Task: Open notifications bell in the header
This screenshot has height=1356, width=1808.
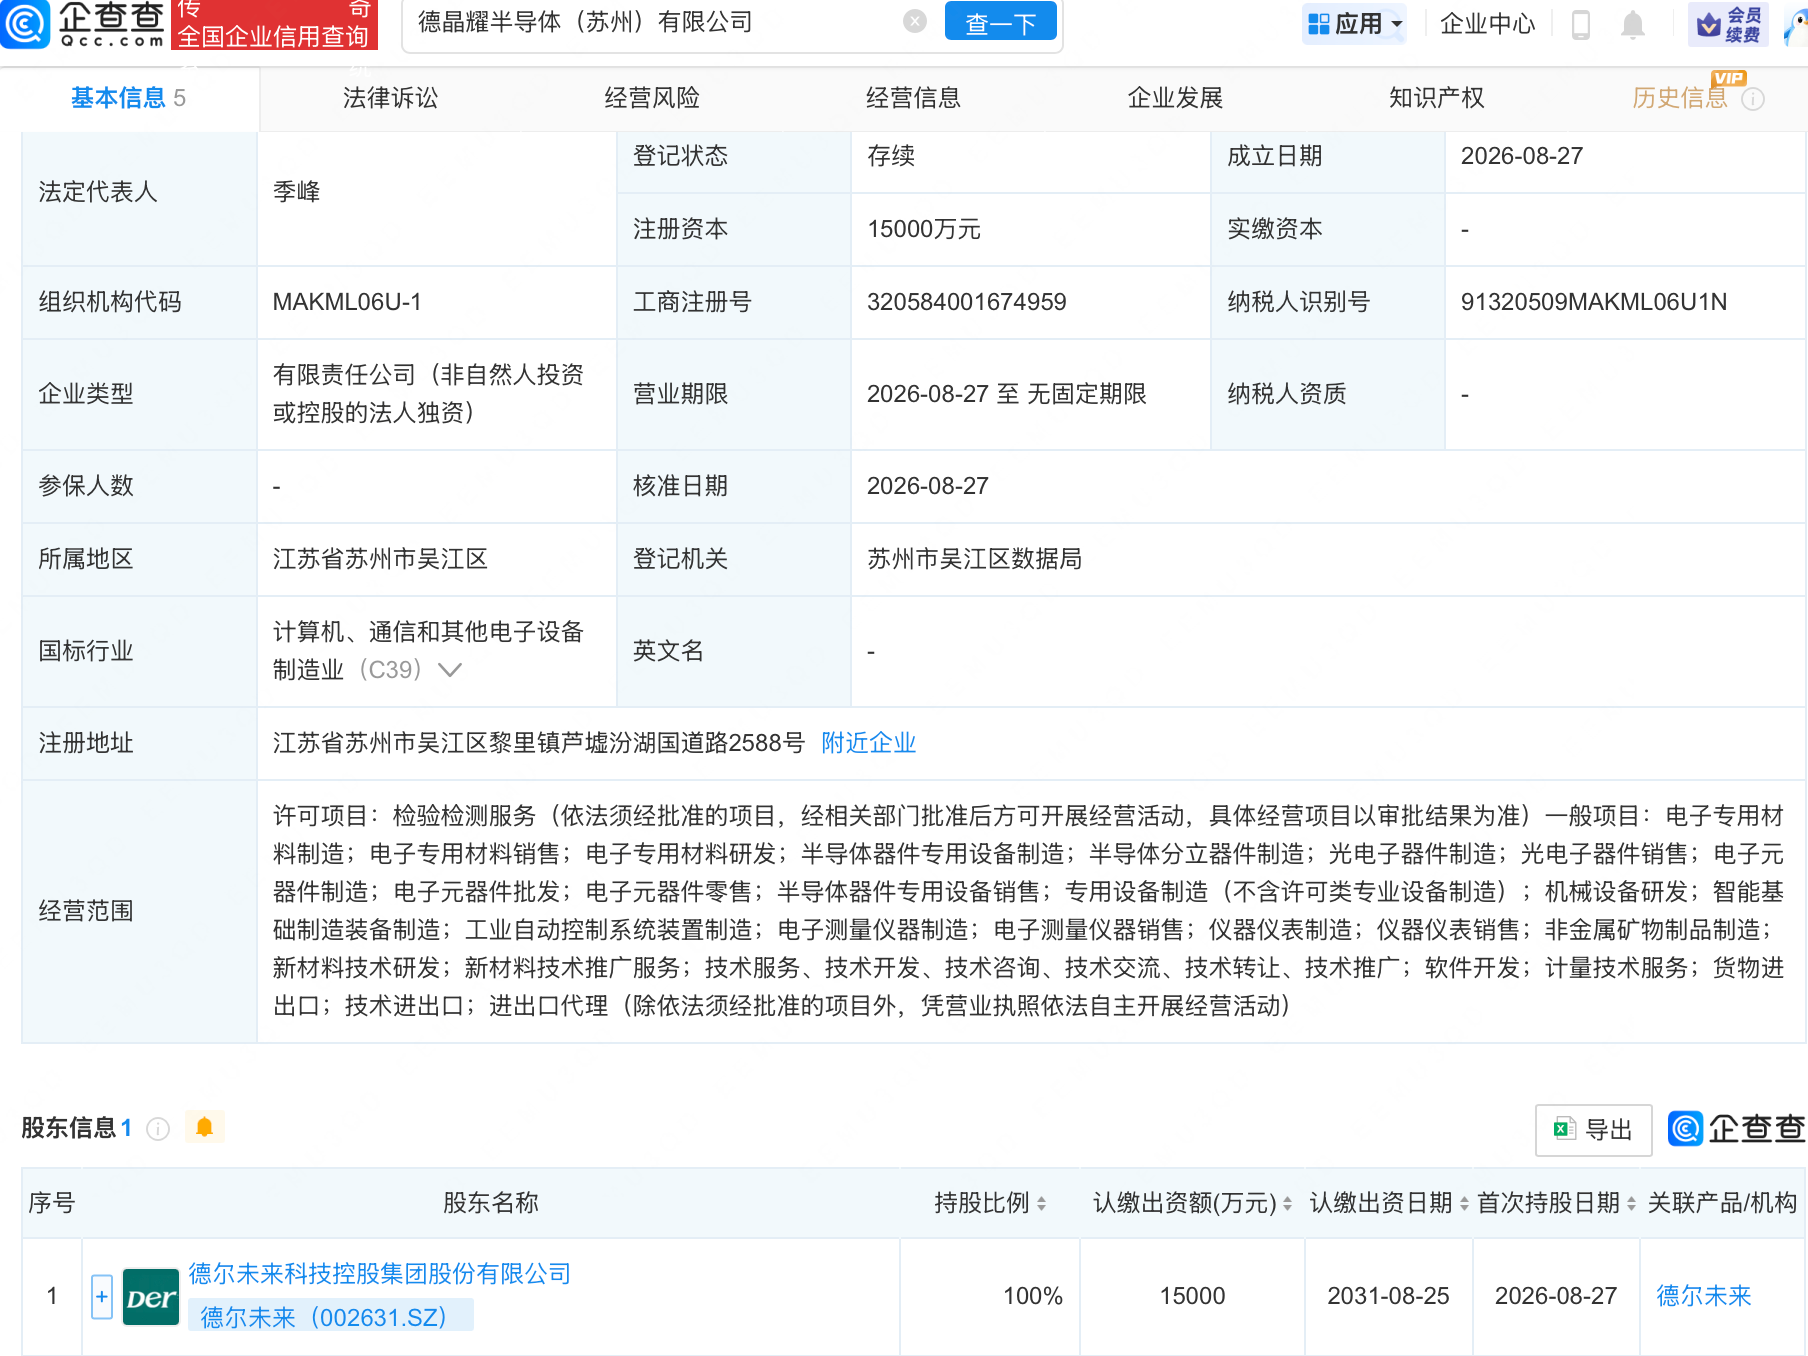Action: pos(1632,24)
